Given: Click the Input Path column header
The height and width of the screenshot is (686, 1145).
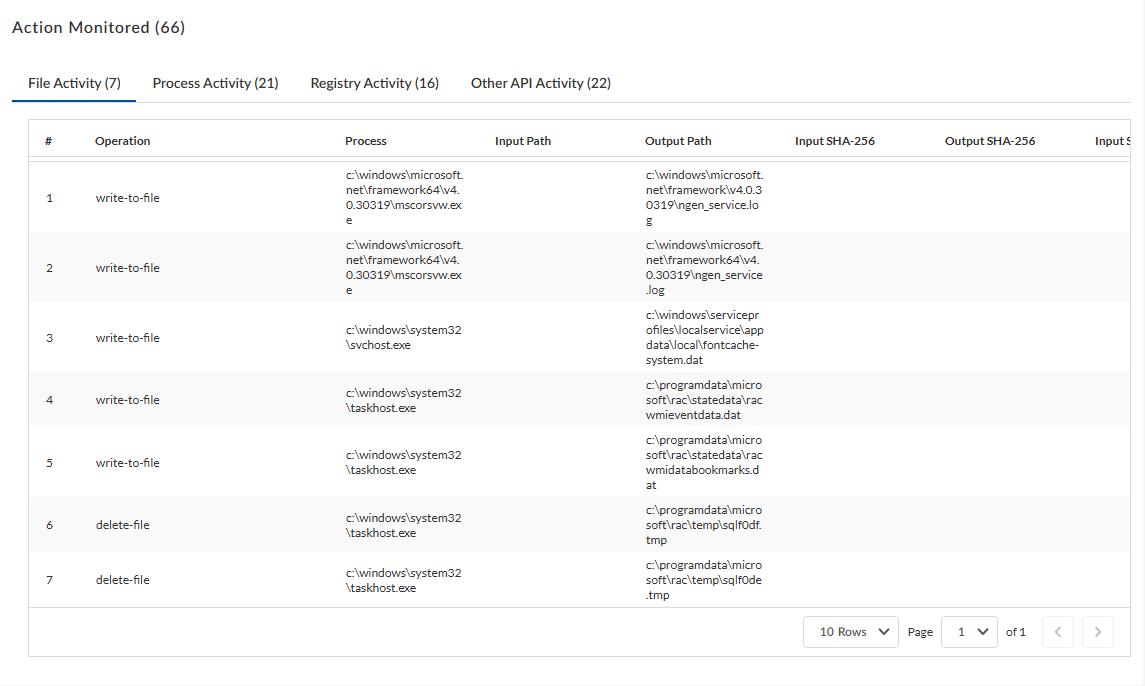Looking at the screenshot, I should (523, 141).
